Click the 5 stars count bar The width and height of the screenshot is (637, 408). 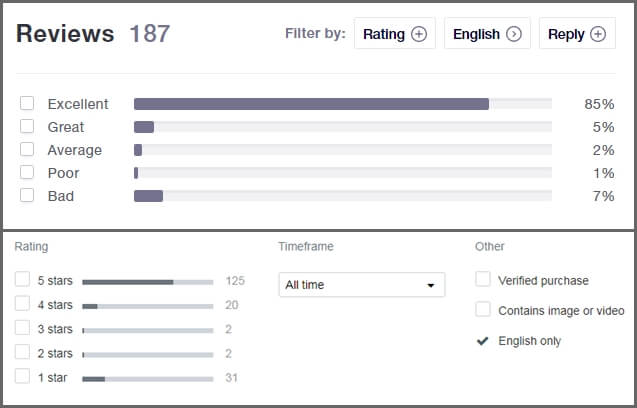[x=148, y=282]
